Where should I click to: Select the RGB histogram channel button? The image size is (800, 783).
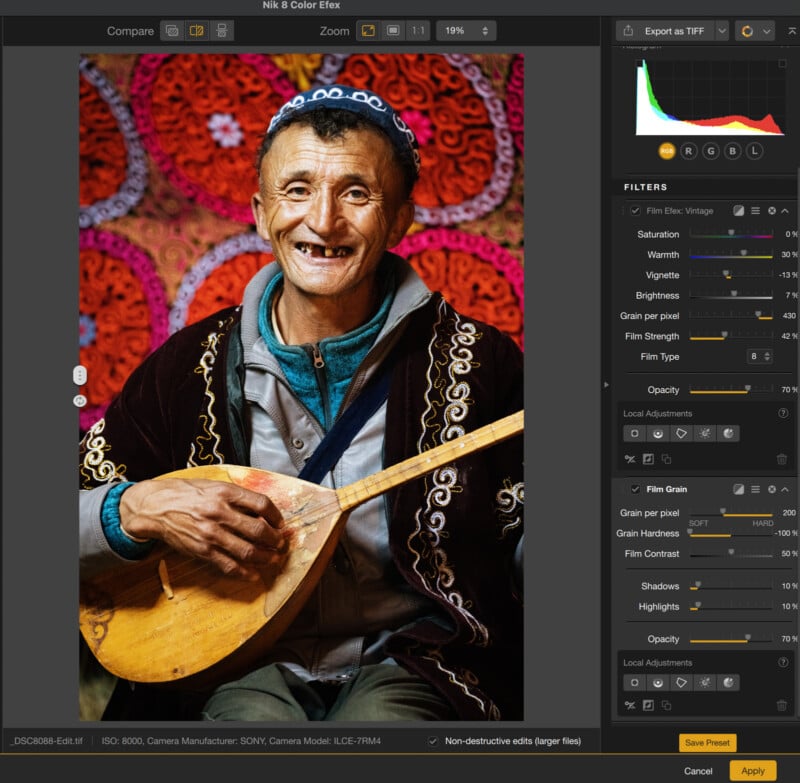[x=667, y=150]
